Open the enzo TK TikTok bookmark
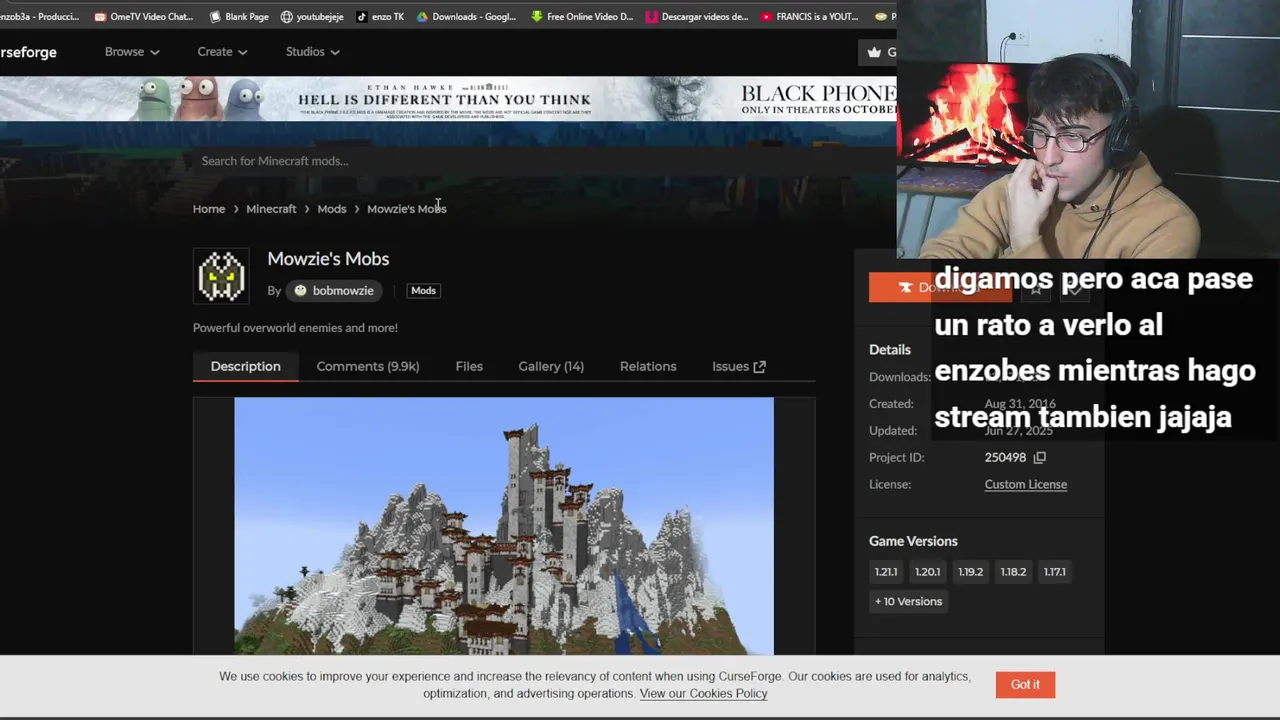The width and height of the screenshot is (1280, 720). click(x=379, y=16)
